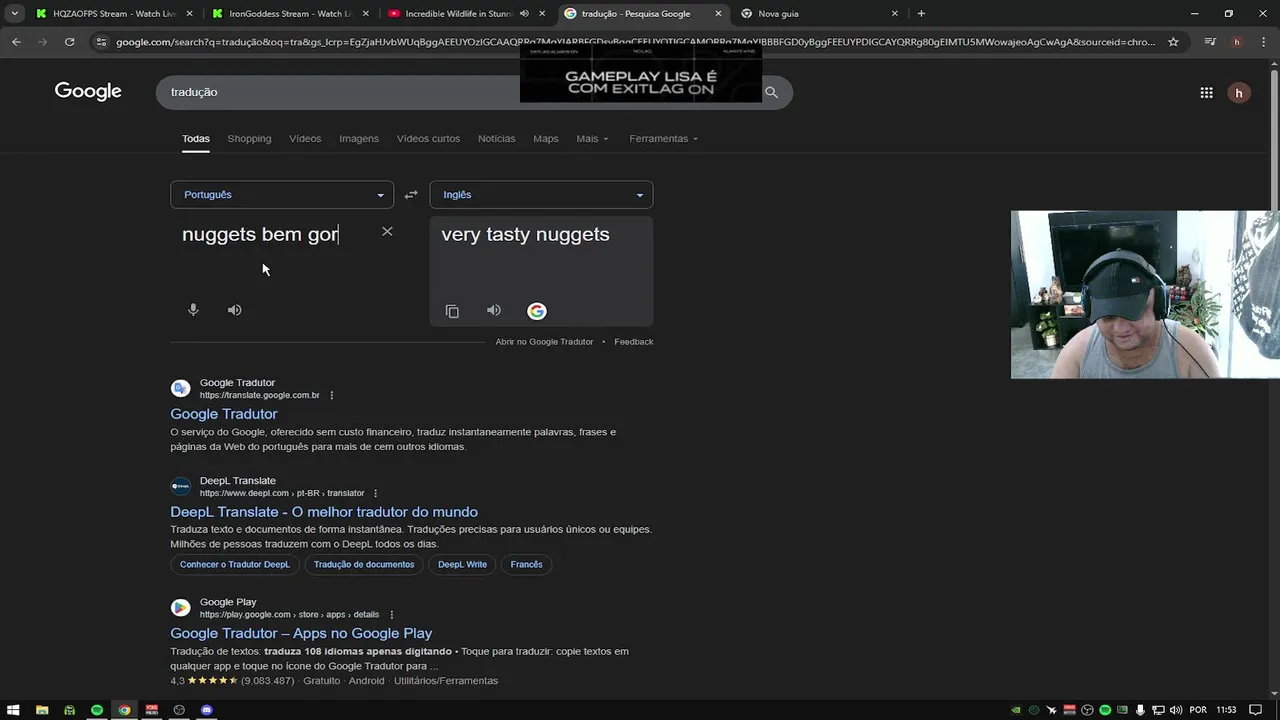Open Discord from the taskbar
This screenshot has height=720, width=1280.
pyautogui.click(x=207, y=710)
